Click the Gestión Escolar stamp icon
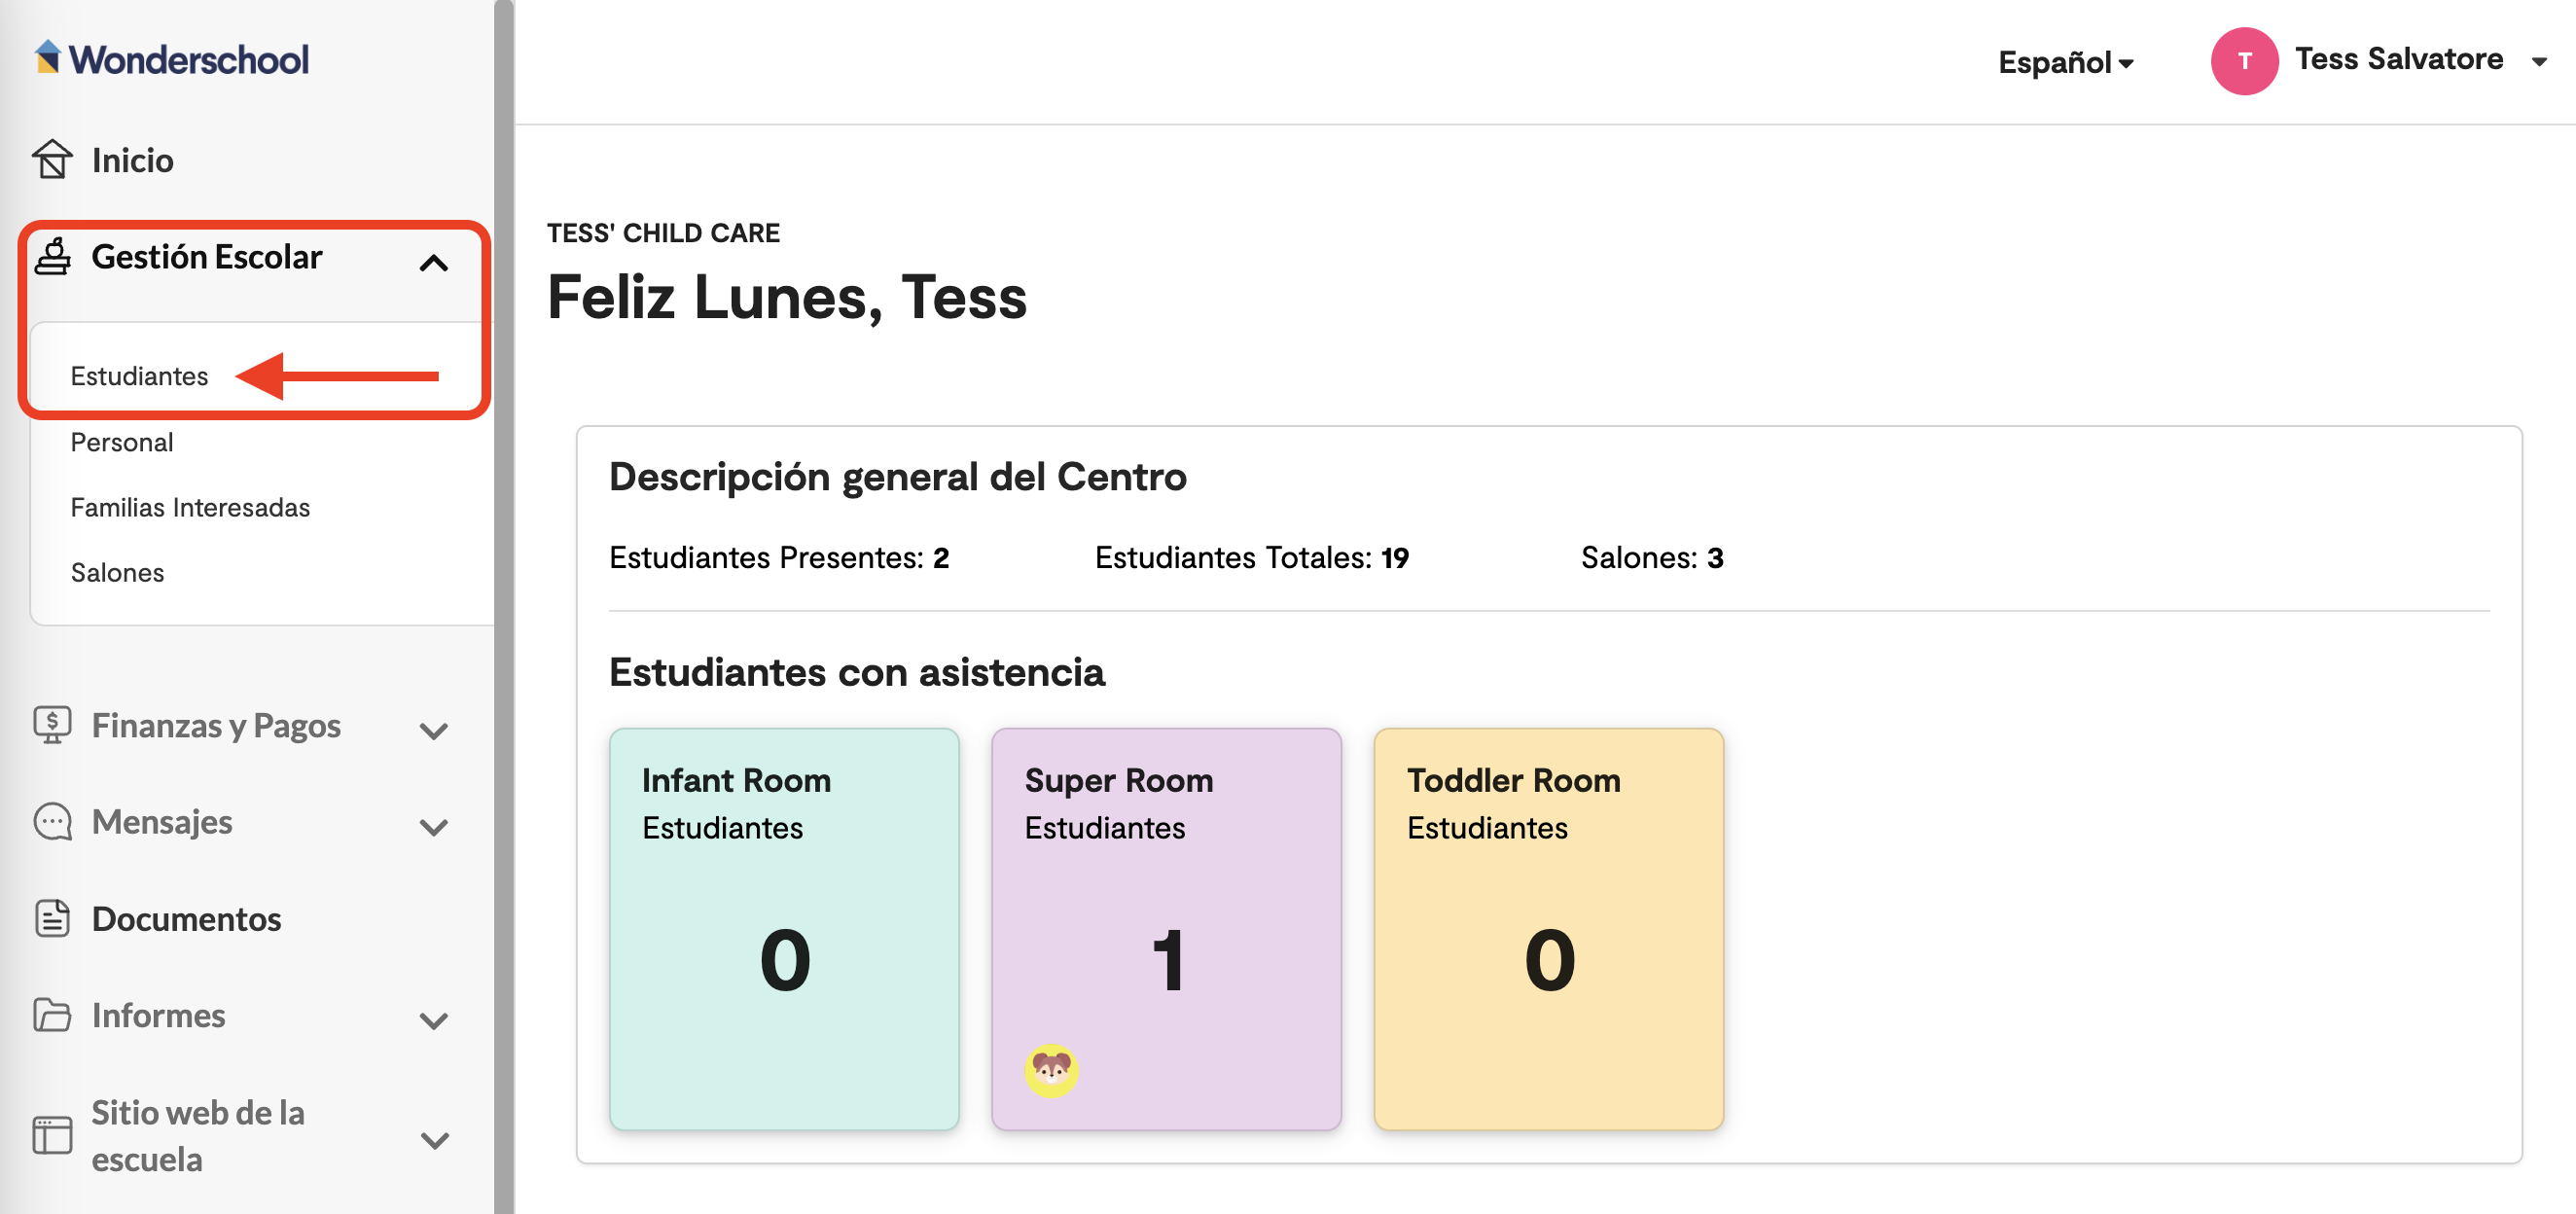 click(52, 256)
